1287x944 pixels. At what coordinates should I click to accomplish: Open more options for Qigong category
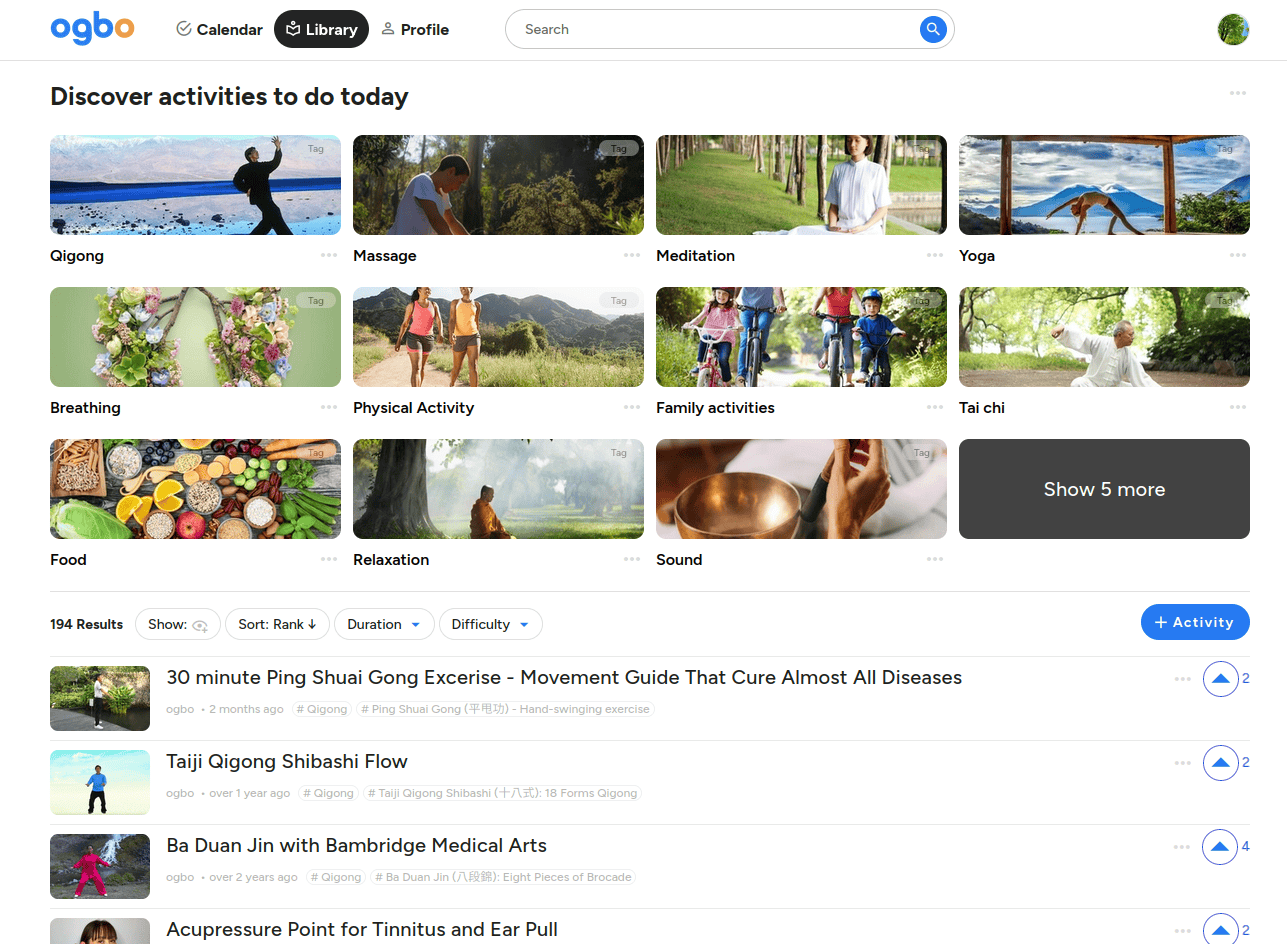[x=329, y=255]
